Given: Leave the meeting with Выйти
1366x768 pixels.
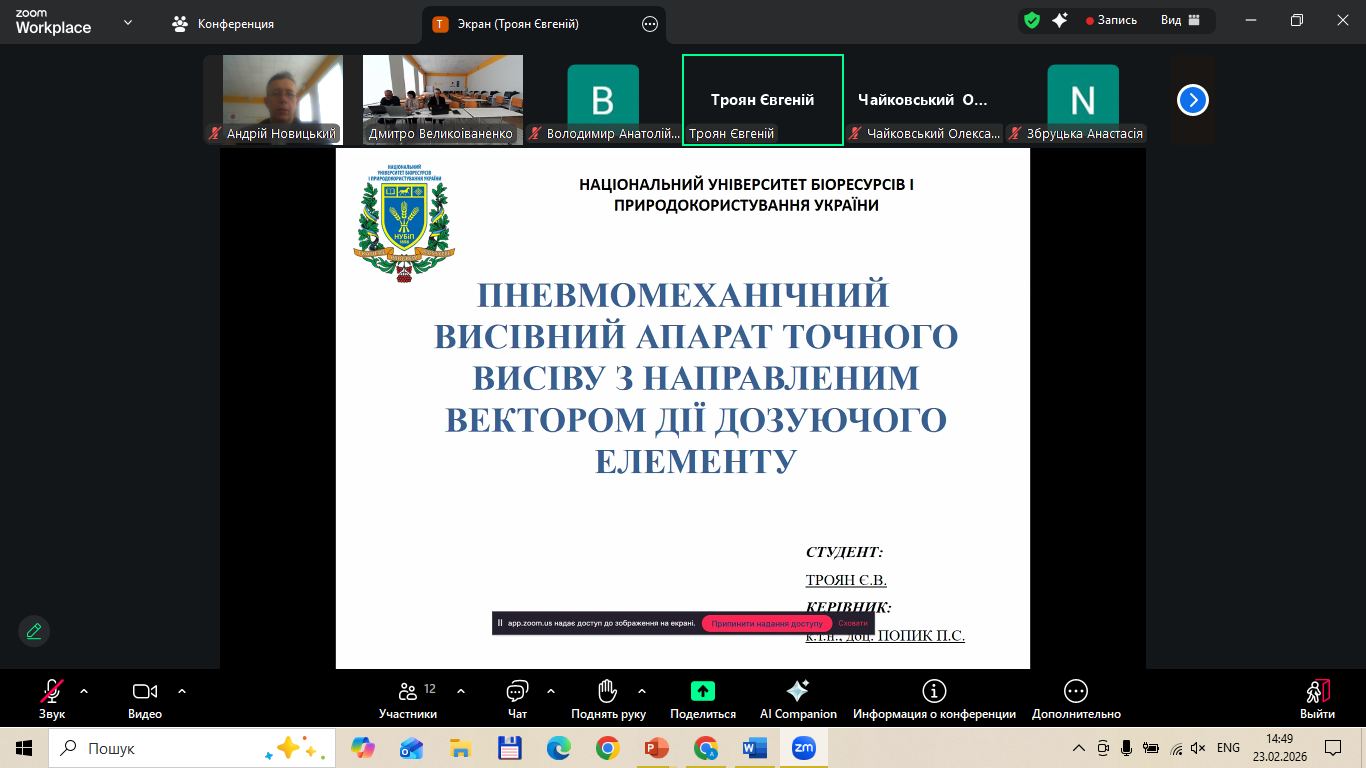Looking at the screenshot, I should (x=1317, y=699).
